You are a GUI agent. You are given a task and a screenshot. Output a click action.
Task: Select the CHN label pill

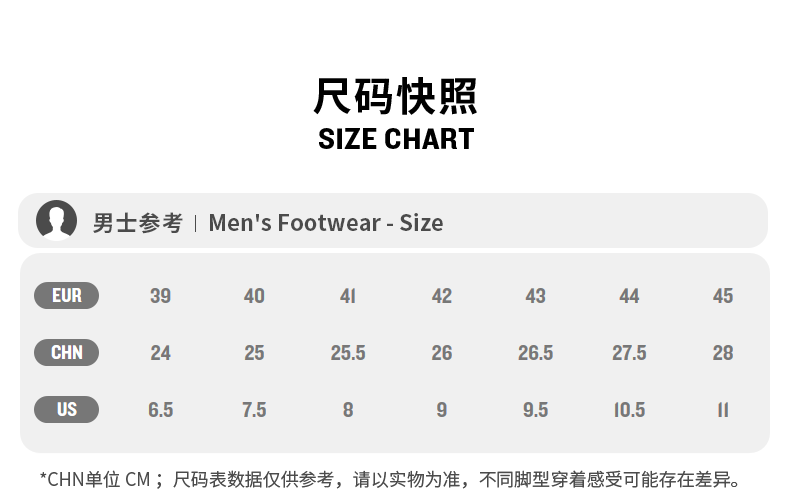66,353
